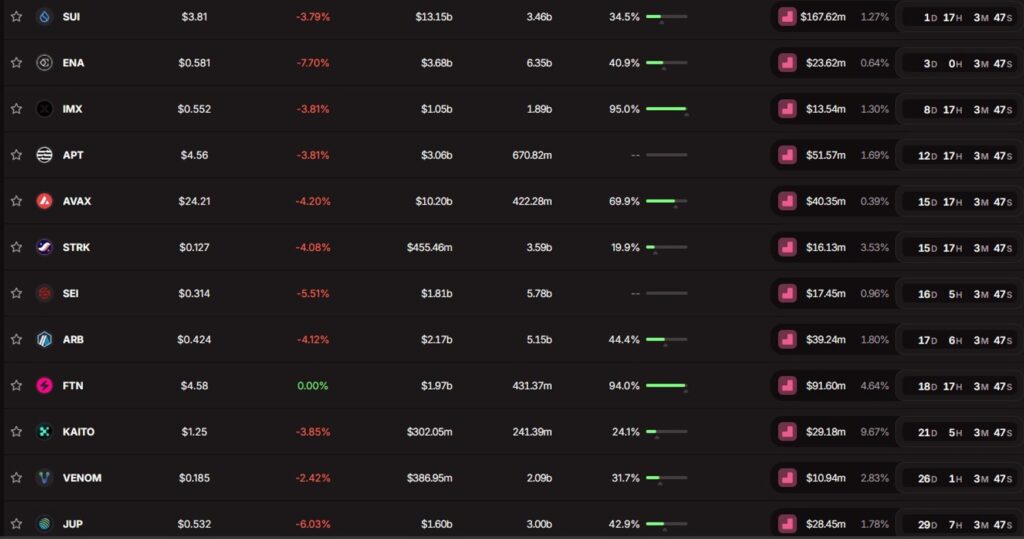The width and height of the screenshot is (1024, 539).
Task: Toggle the favorite star for ENA
Action: (x=16, y=63)
